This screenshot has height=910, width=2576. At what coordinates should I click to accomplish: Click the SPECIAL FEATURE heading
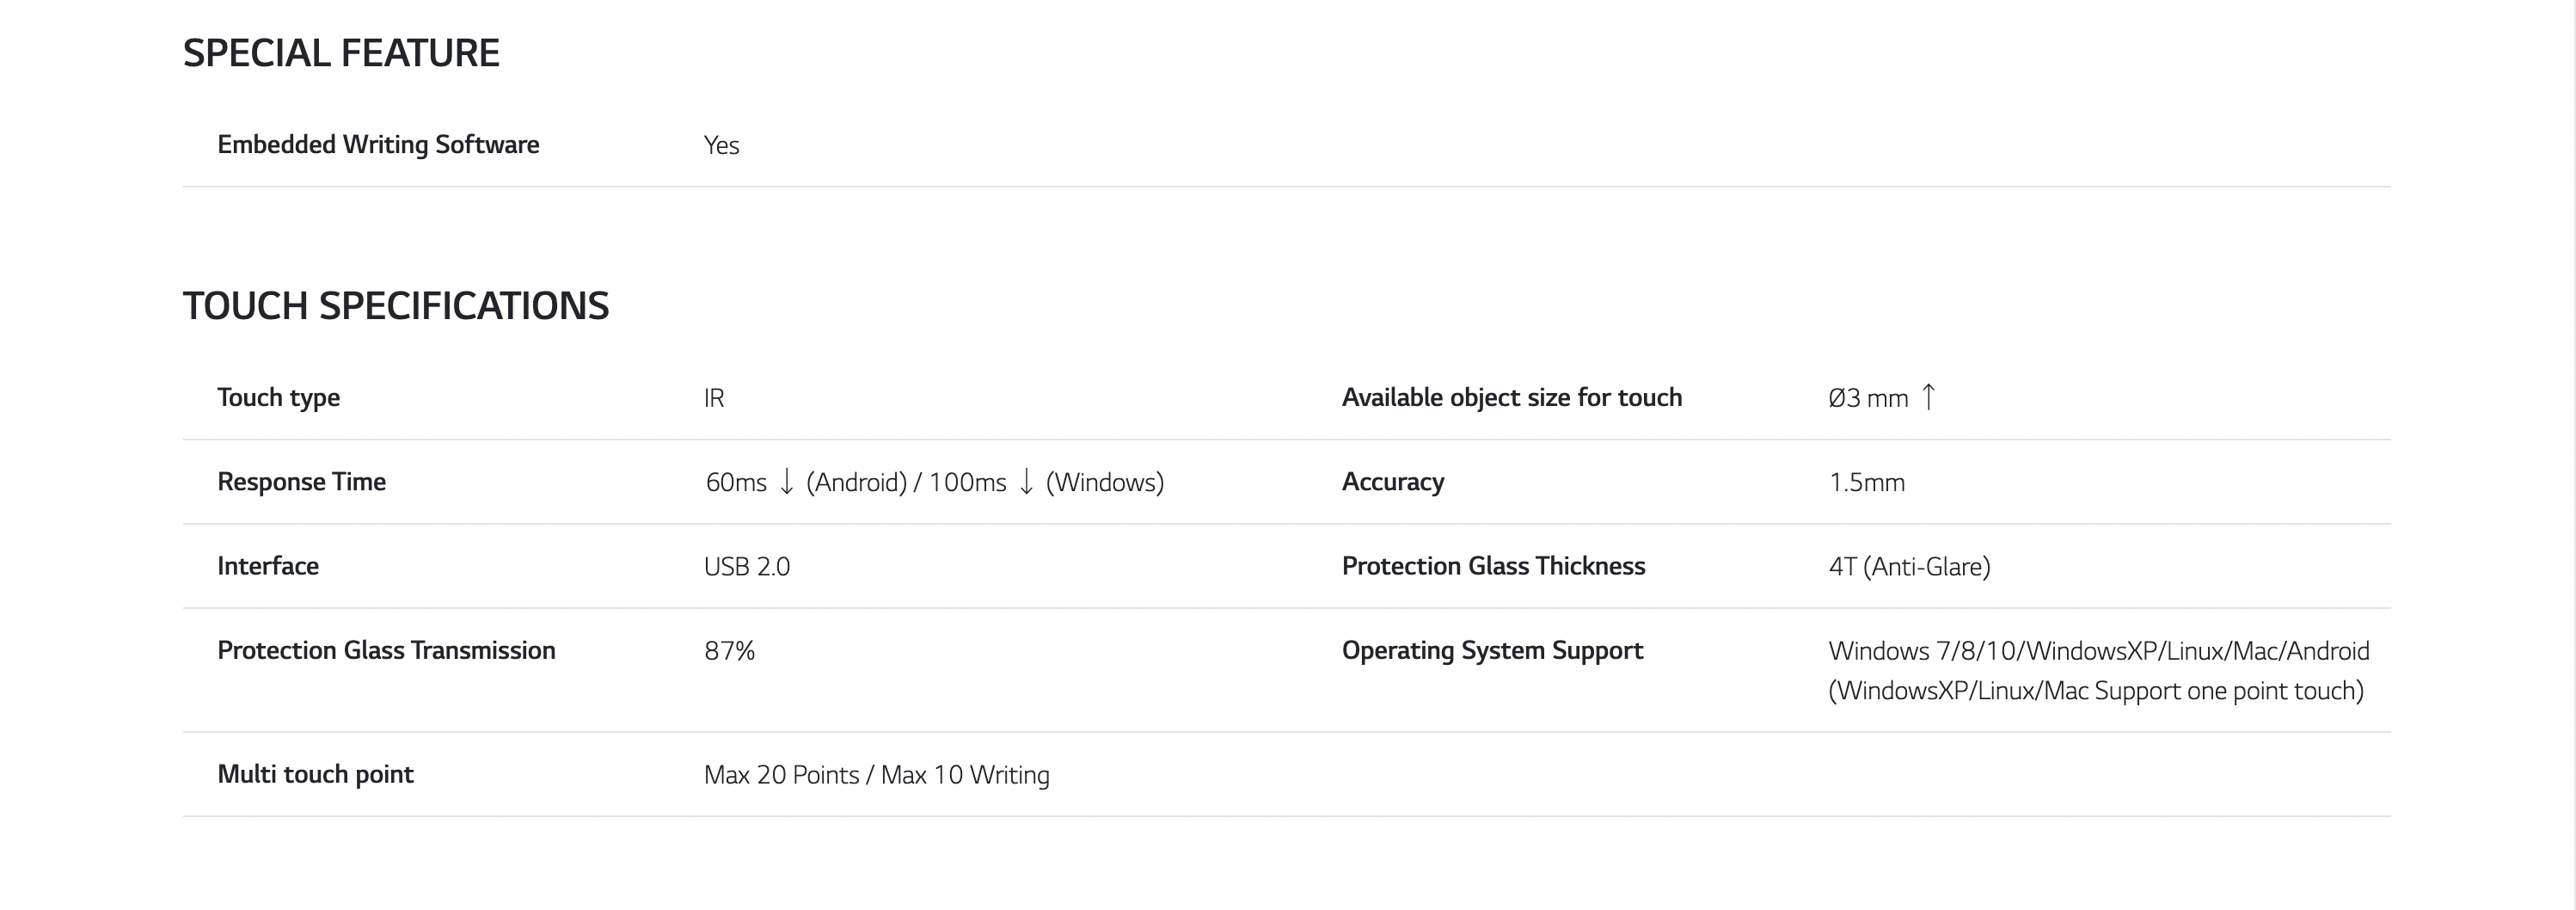(x=341, y=53)
